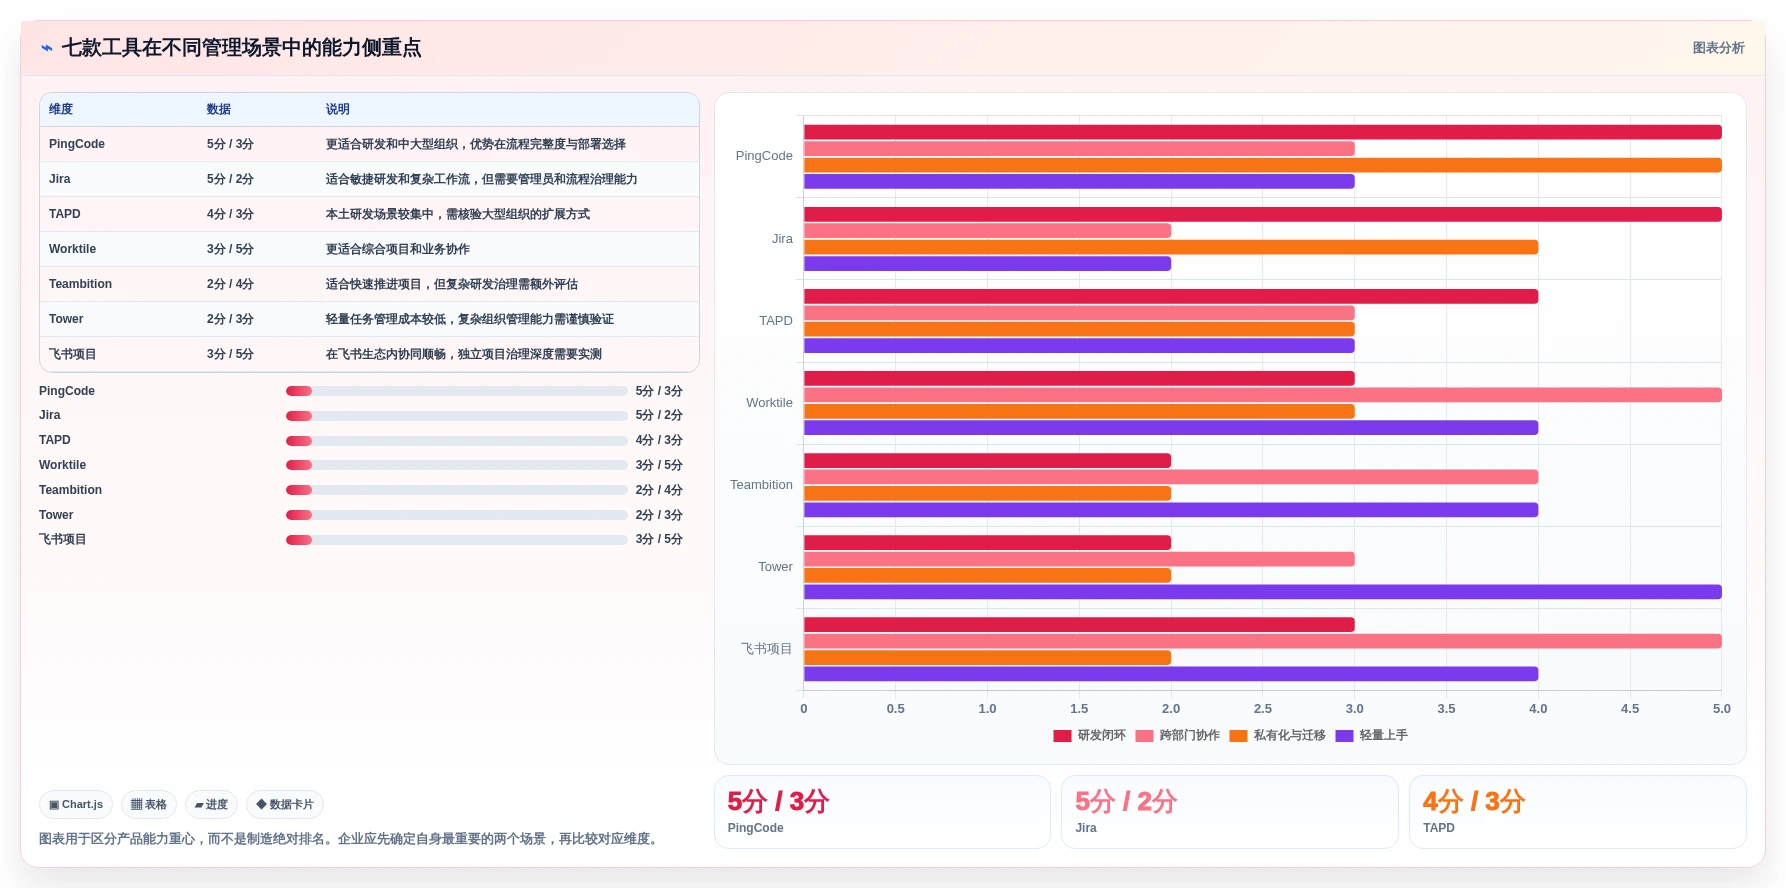Viewport: 1786px width, 888px height.
Task: Select the 表格 tag chip
Action: pyautogui.click(x=149, y=804)
